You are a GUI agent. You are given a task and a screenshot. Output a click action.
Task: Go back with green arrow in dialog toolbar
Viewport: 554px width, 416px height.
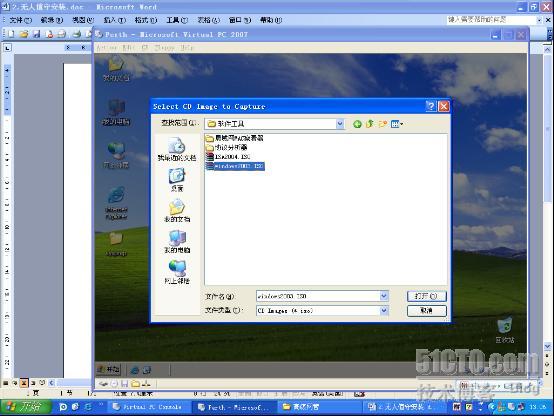[357, 124]
